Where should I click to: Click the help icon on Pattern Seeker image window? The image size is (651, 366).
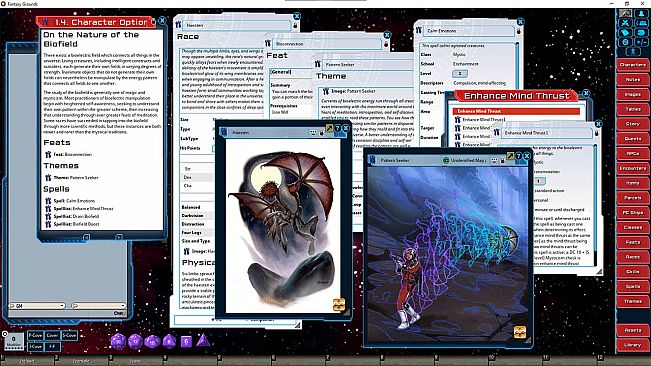[519, 156]
